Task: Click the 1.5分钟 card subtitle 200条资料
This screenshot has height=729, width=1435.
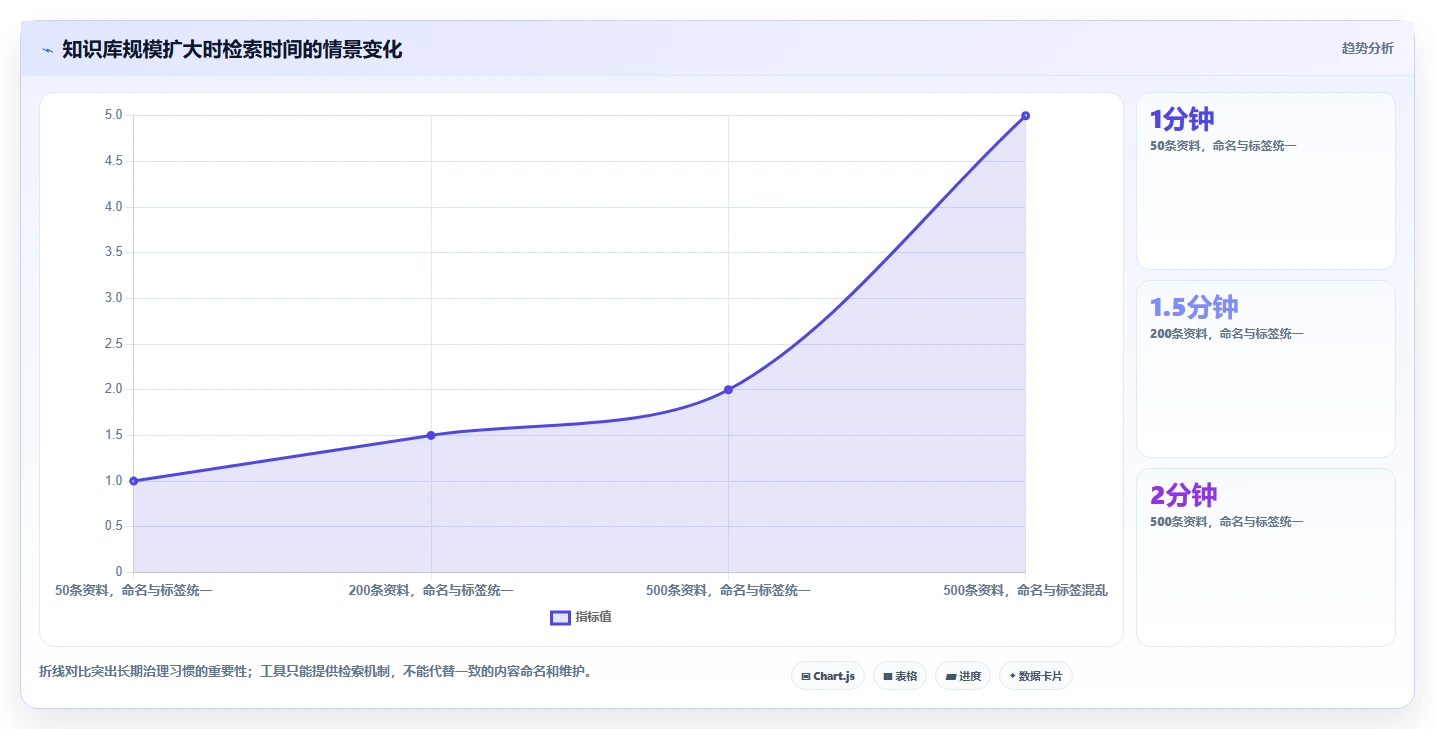Action: [x=1227, y=334]
